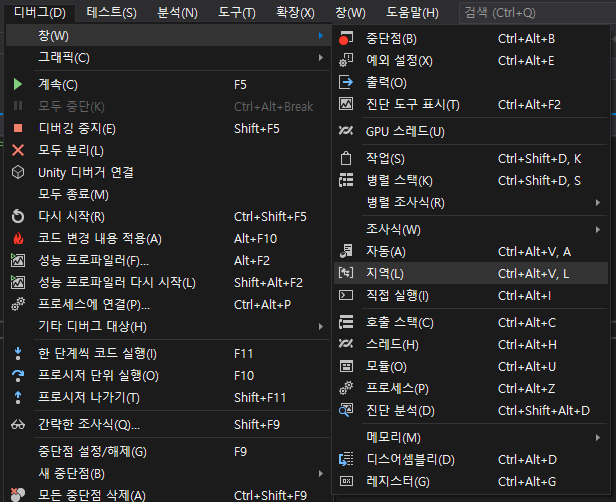This screenshot has width=616, height=502.
Task: Click the 검색 (Ctrl+Q) search box
Action: 537,13
